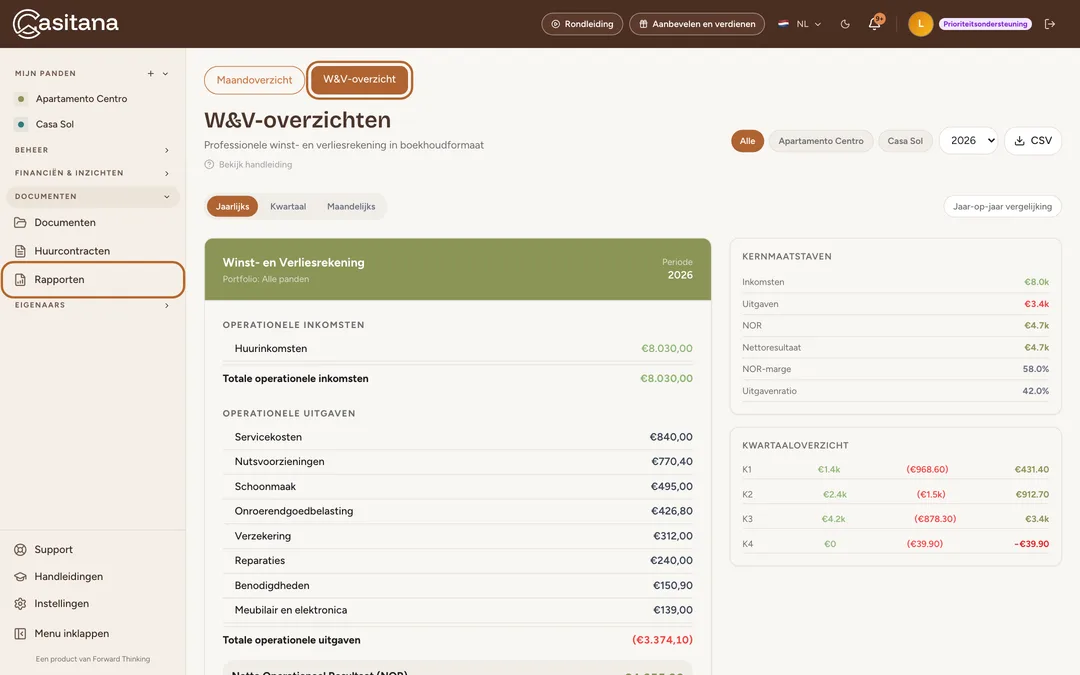Click Prioriteitsondersteuning badge
Viewport: 1080px width, 675px height.
pyautogui.click(x=985, y=24)
